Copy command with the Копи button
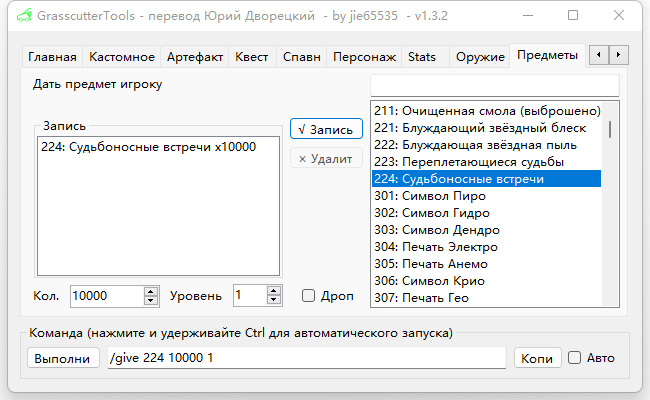This screenshot has height=400, width=650. click(x=537, y=358)
